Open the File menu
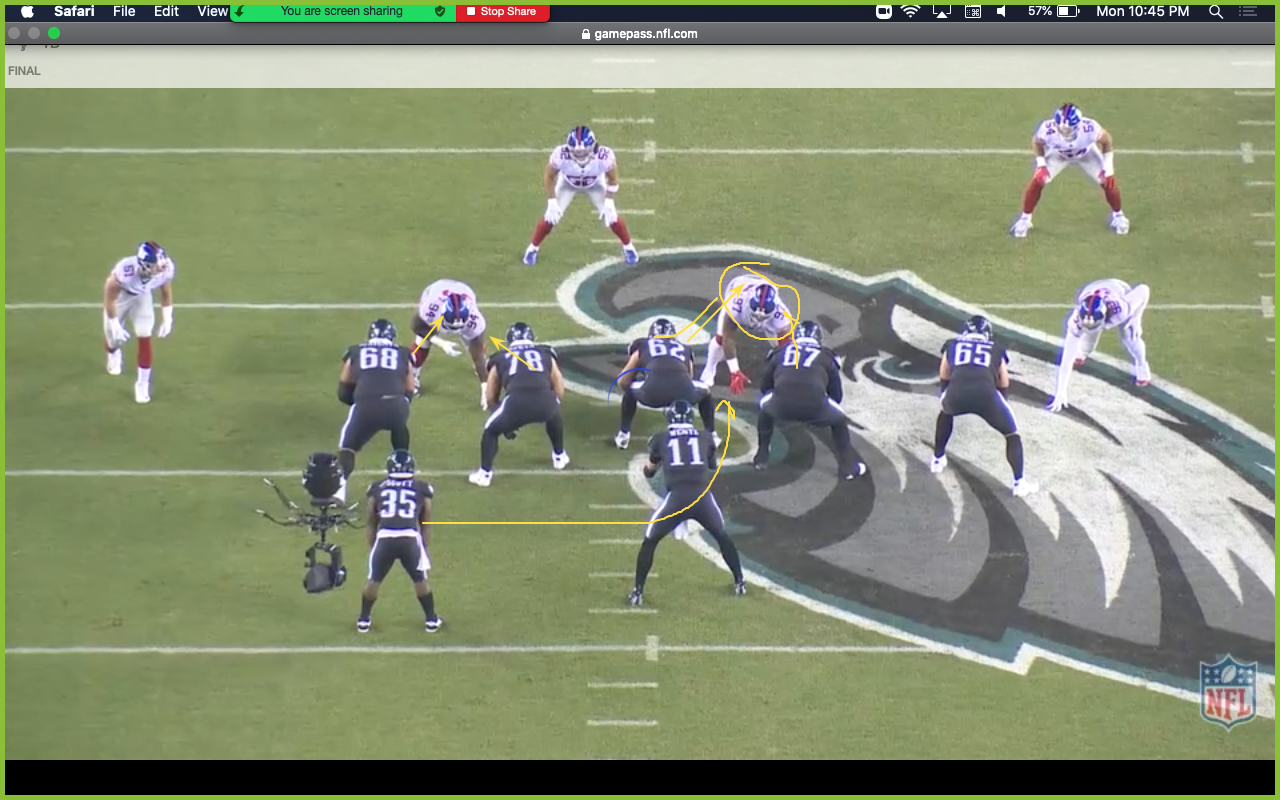Image resolution: width=1280 pixels, height=800 pixels. click(x=122, y=12)
